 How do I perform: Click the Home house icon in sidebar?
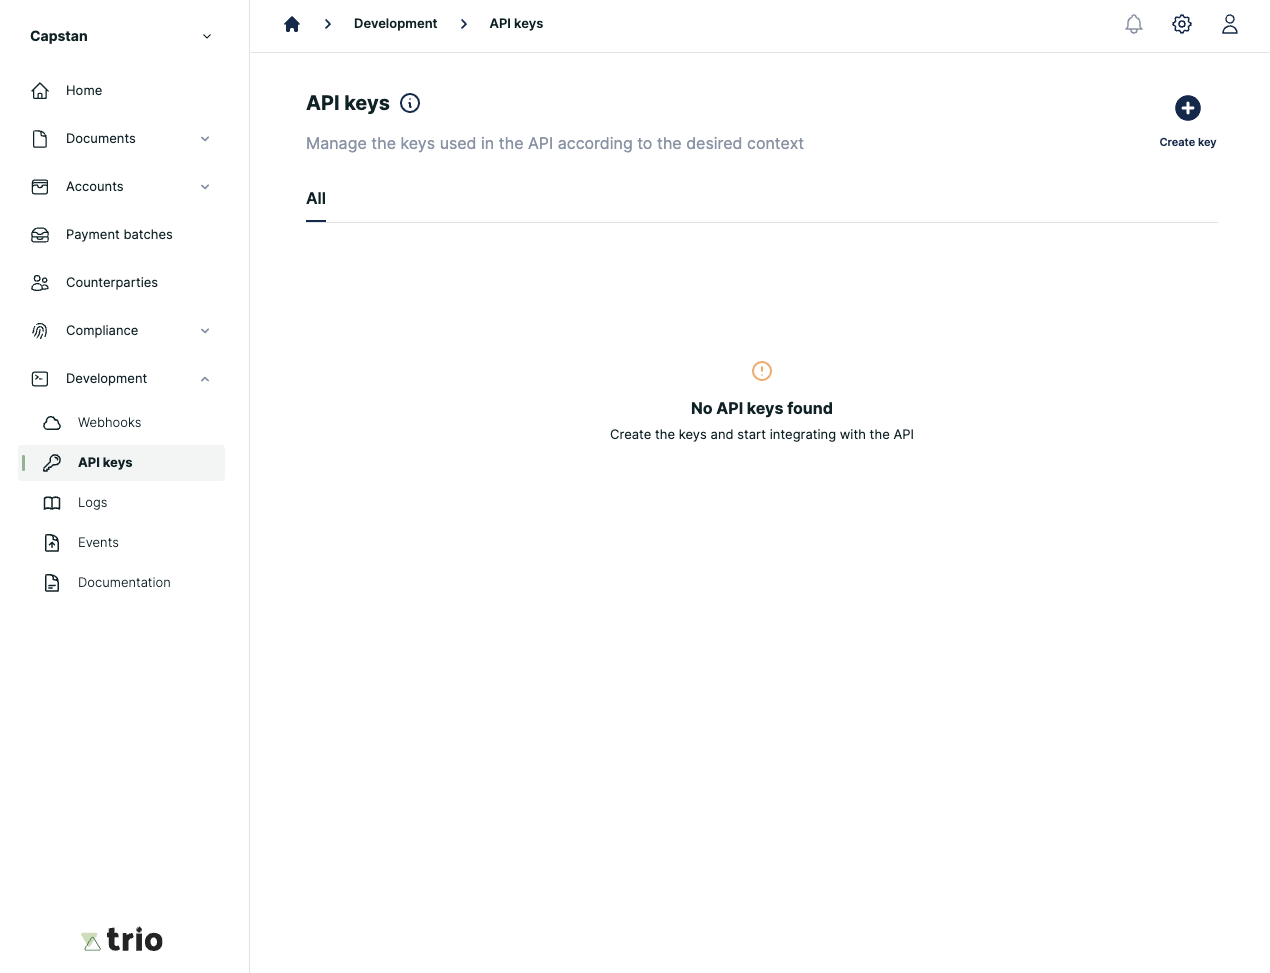40,91
